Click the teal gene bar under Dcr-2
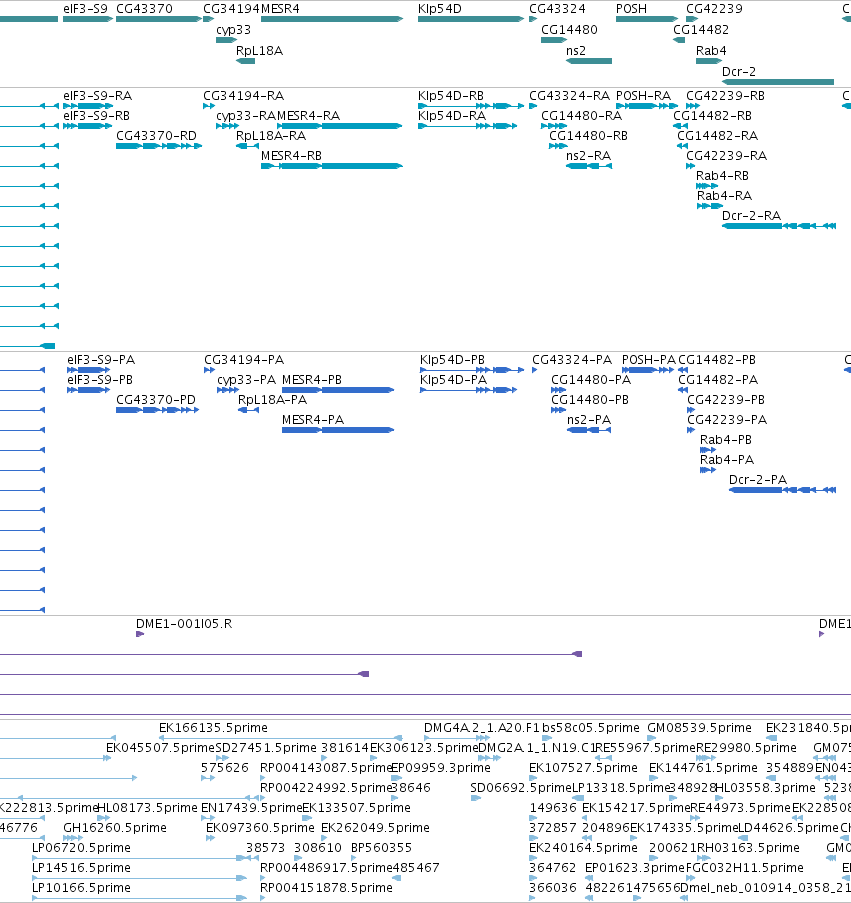The width and height of the screenshot is (851, 903). click(778, 82)
